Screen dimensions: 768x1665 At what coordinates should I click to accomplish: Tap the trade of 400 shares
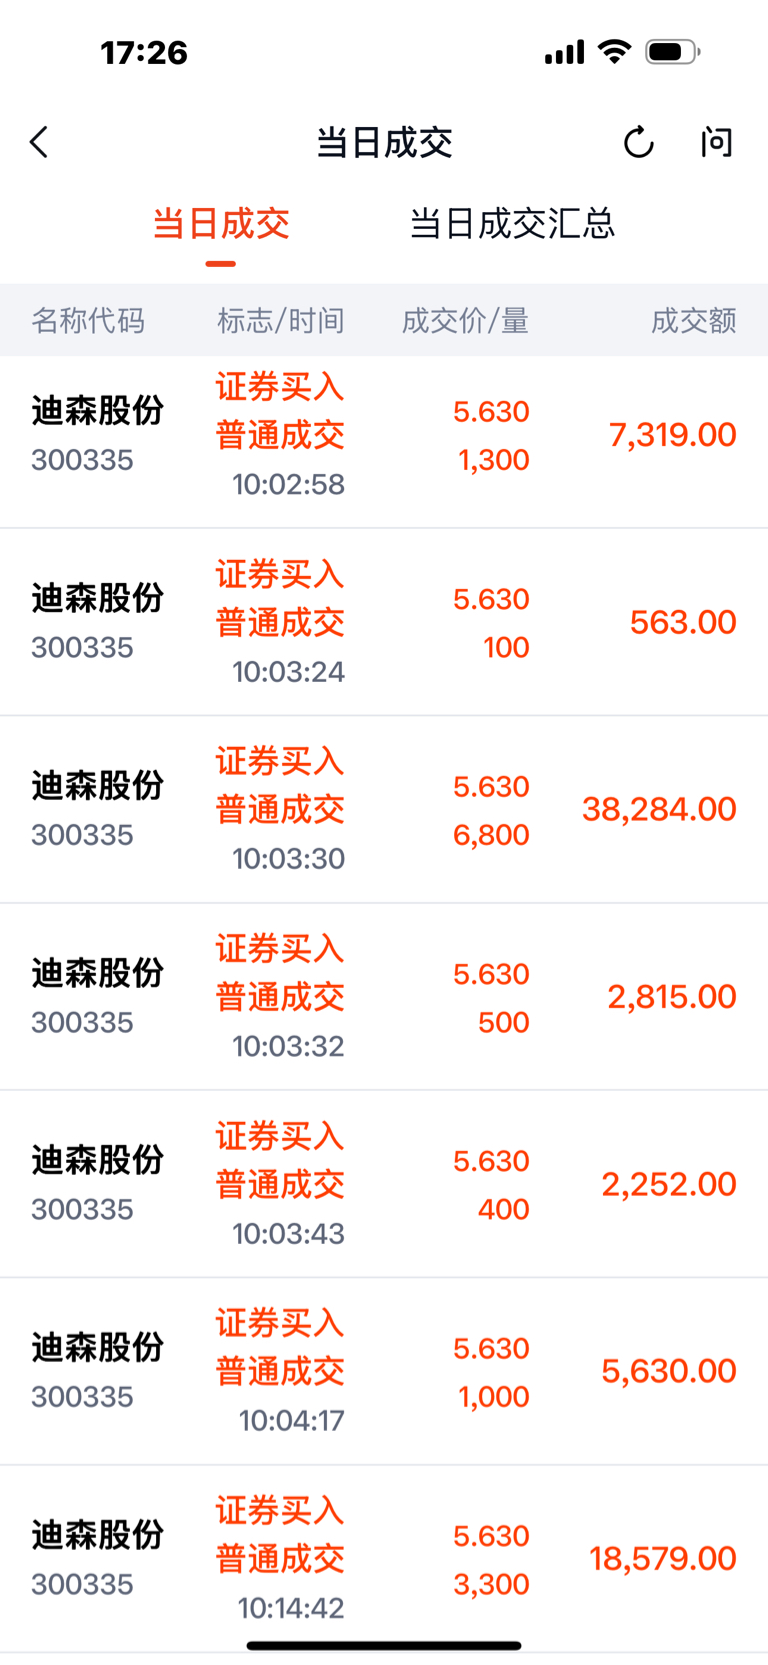[384, 1184]
